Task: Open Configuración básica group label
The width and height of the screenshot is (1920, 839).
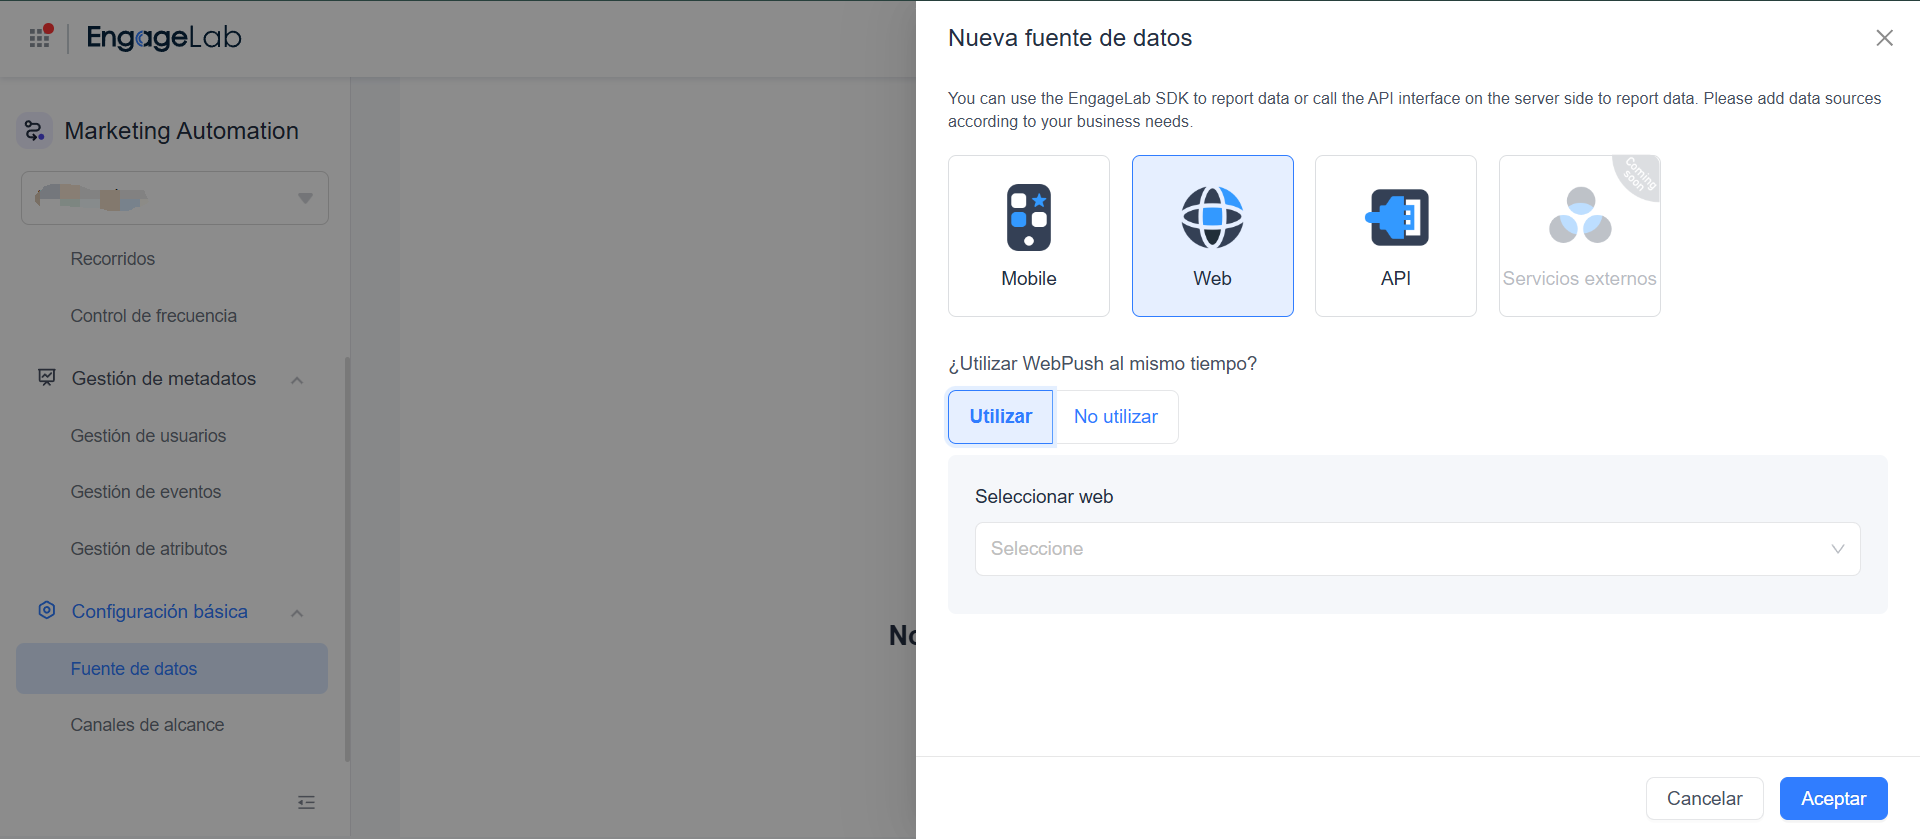Action: 160,612
